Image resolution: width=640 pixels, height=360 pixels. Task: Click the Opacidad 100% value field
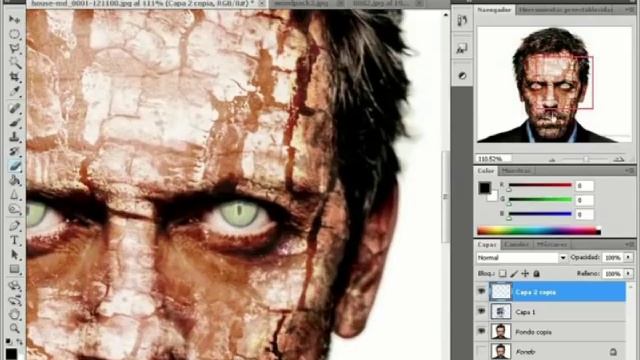(x=613, y=258)
